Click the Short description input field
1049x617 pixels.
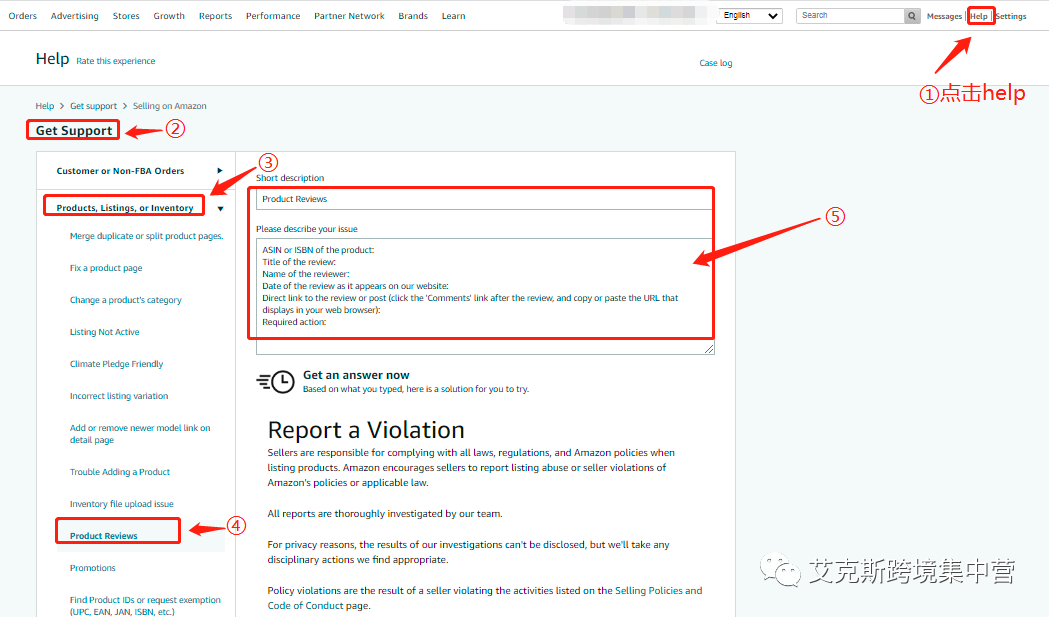click(x=485, y=199)
